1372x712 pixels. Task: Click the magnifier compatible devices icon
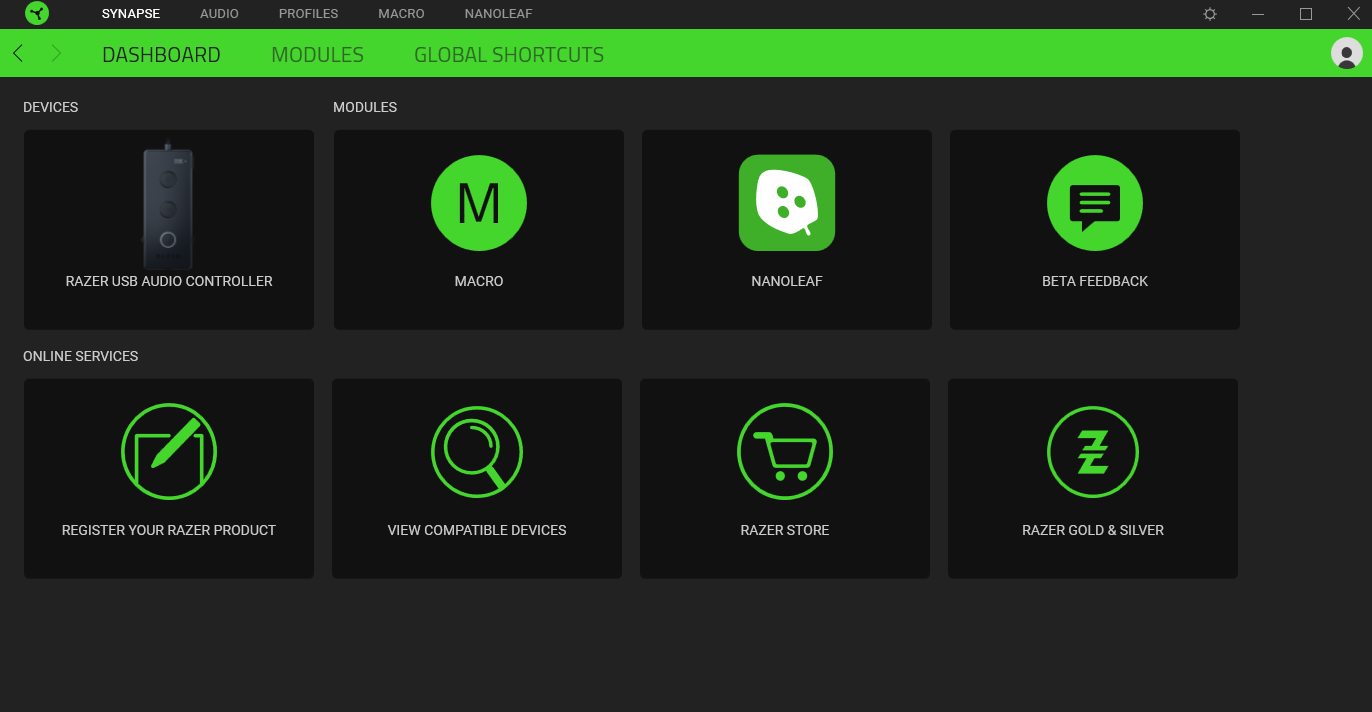(477, 451)
